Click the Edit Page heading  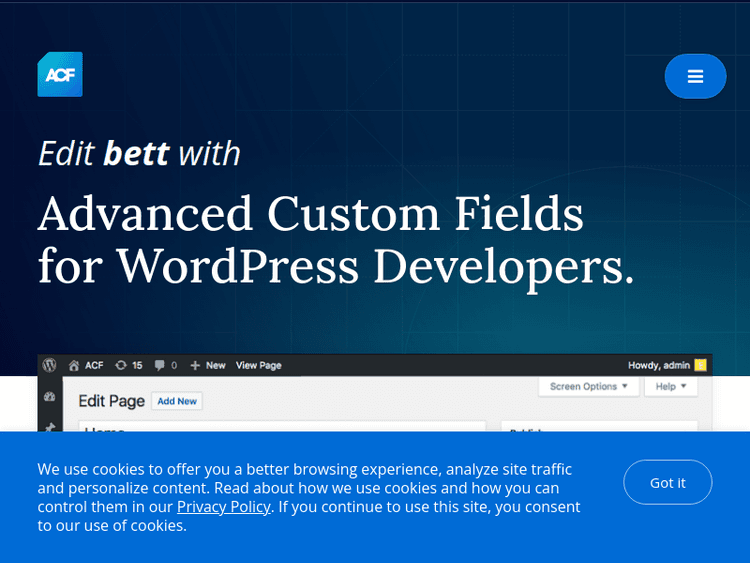[111, 401]
